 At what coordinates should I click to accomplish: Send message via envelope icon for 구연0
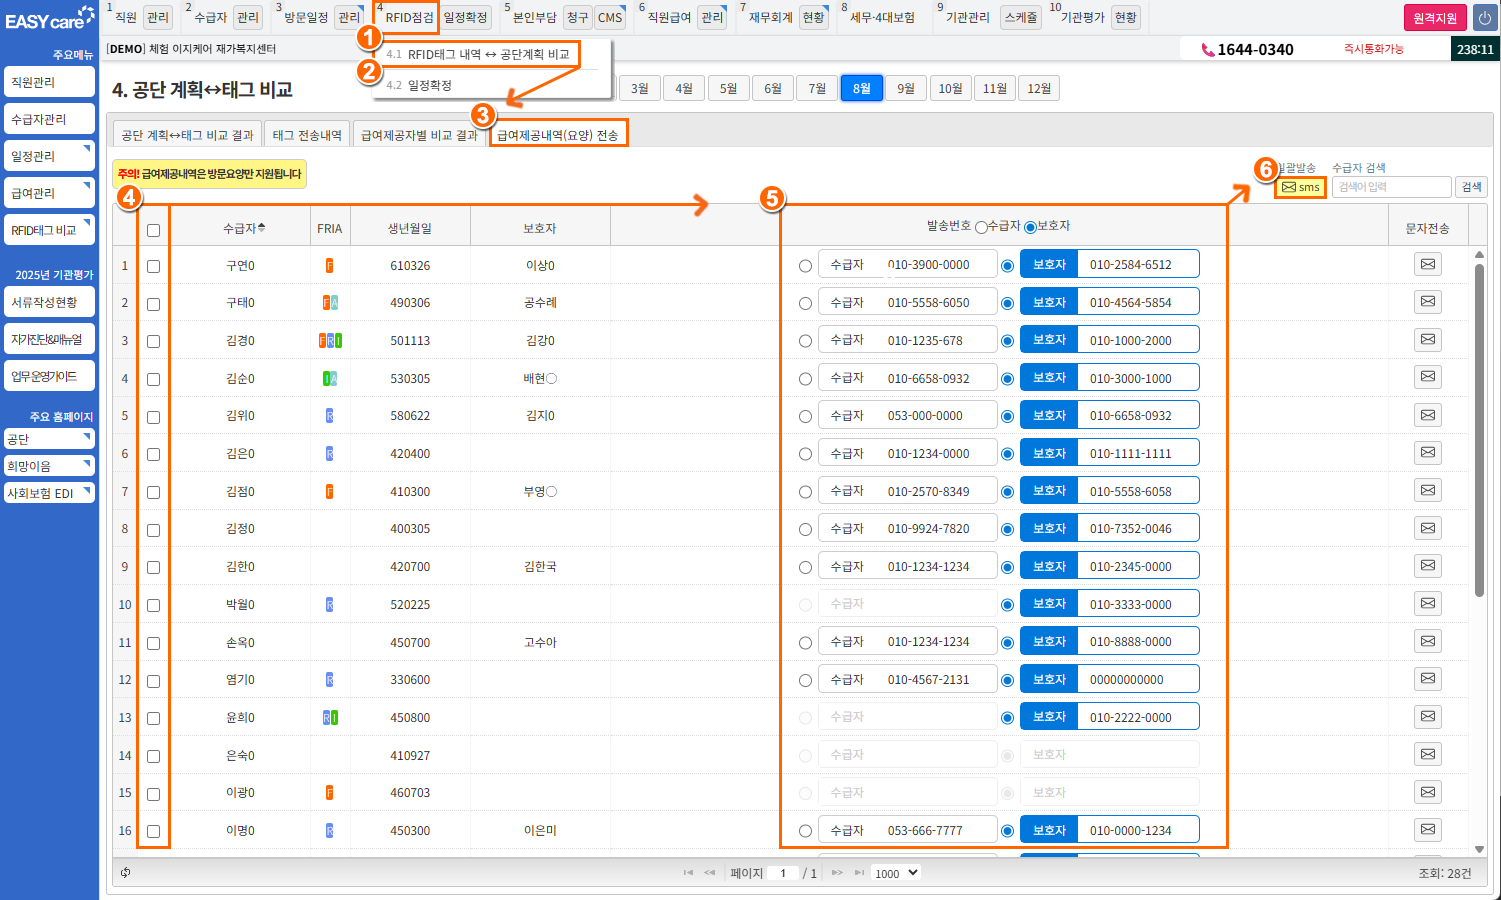1427,264
